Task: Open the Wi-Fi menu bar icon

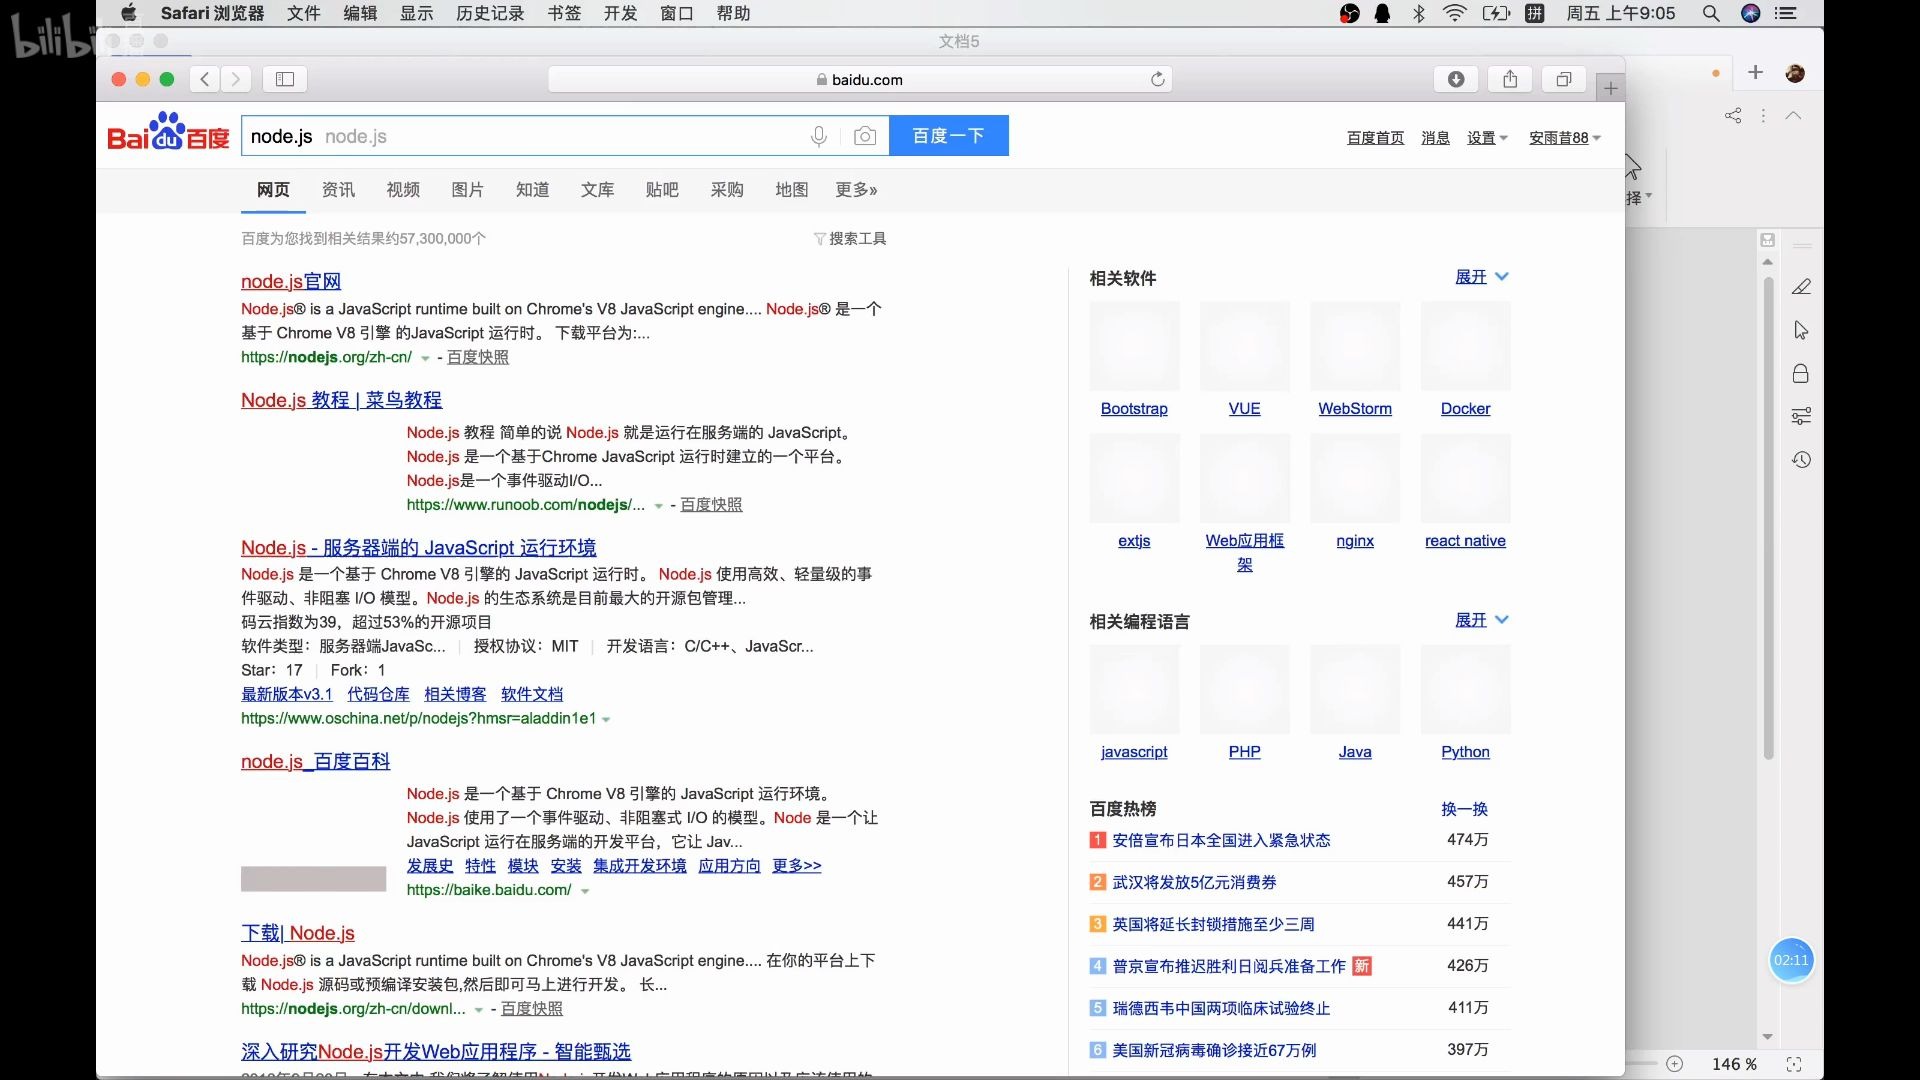Action: tap(1455, 13)
